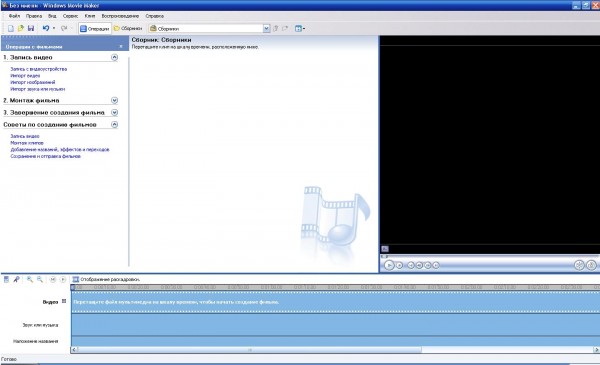Open the Файл menu

pyautogui.click(x=14, y=16)
